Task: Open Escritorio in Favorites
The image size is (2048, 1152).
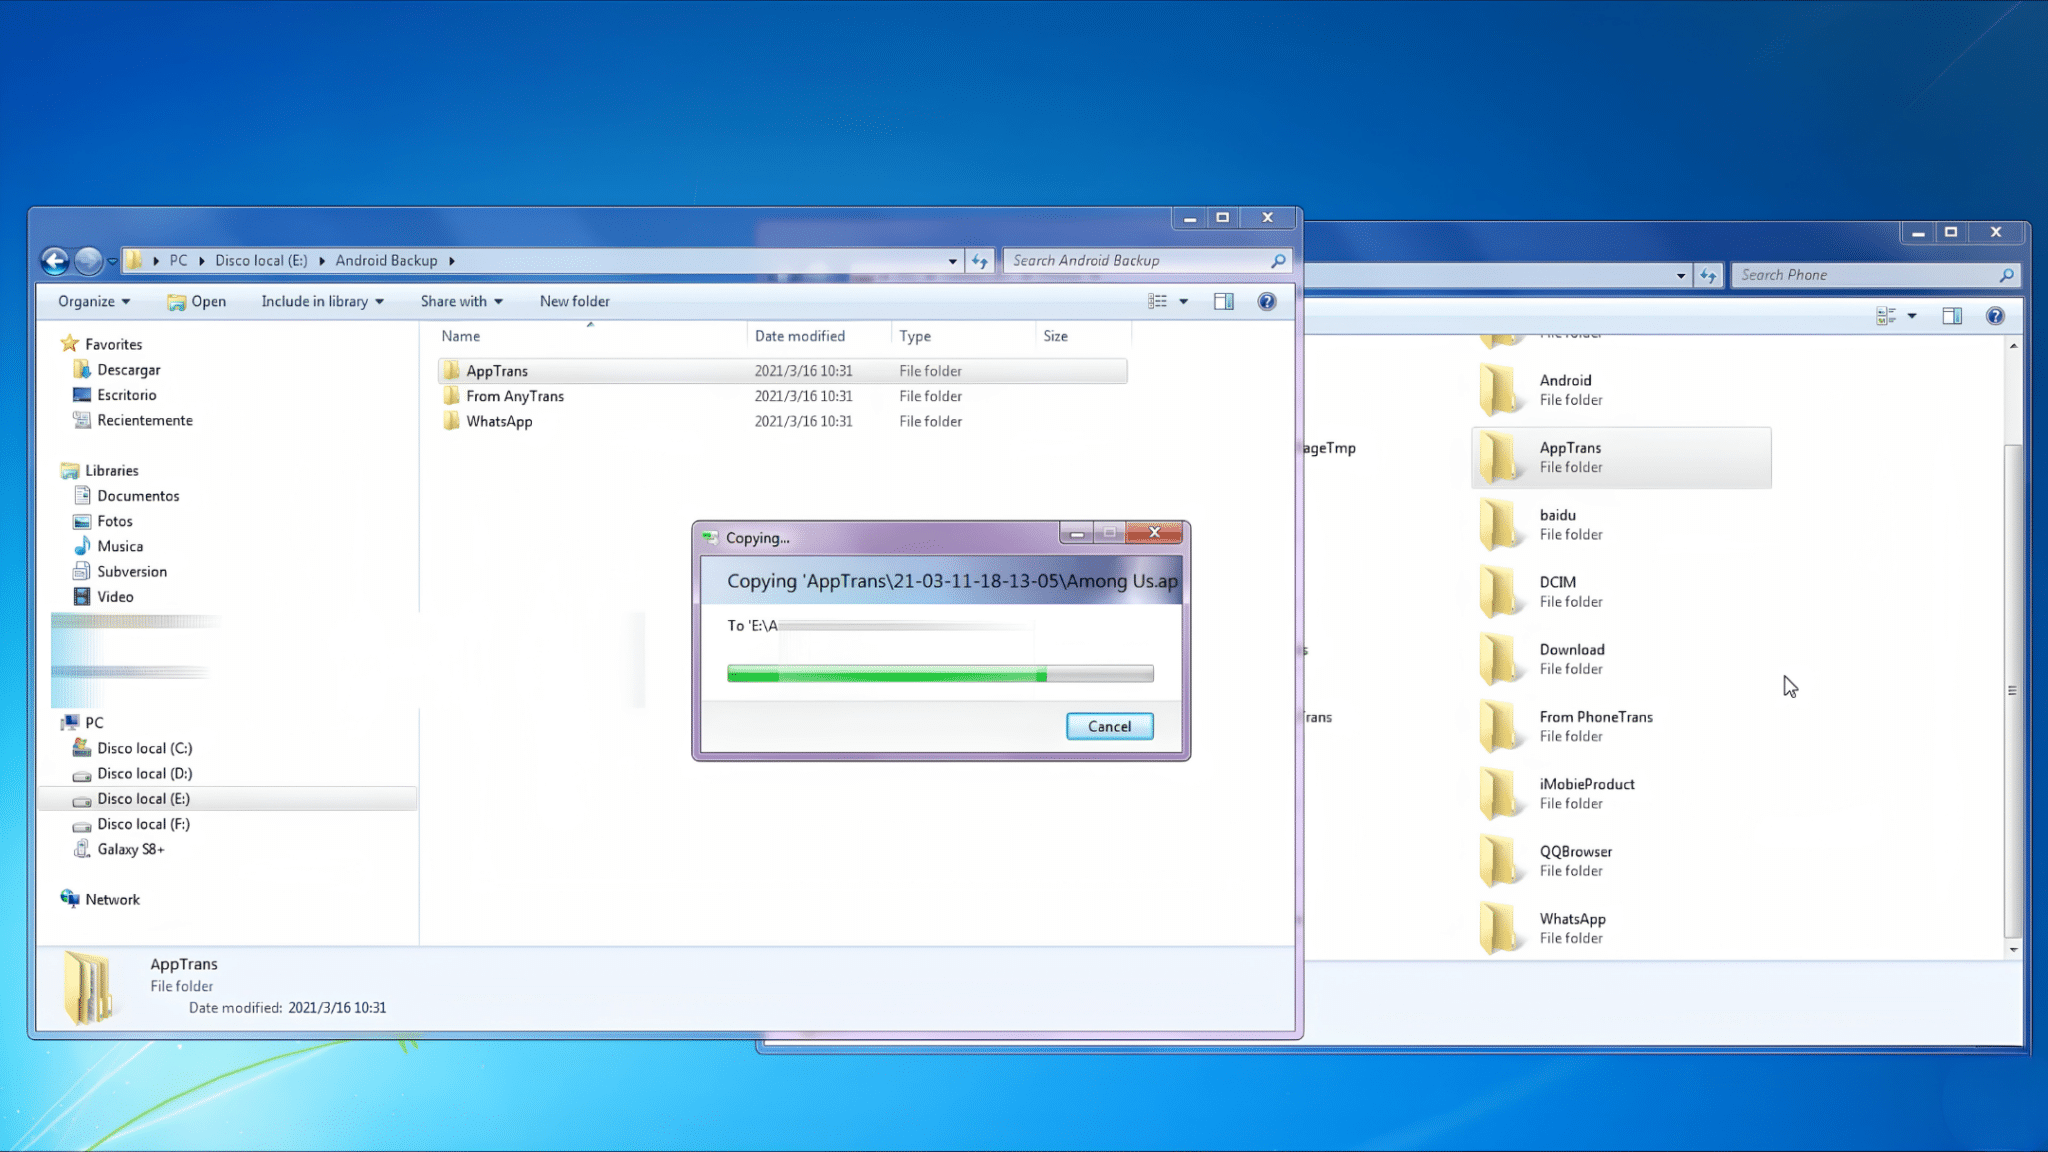Action: click(126, 395)
